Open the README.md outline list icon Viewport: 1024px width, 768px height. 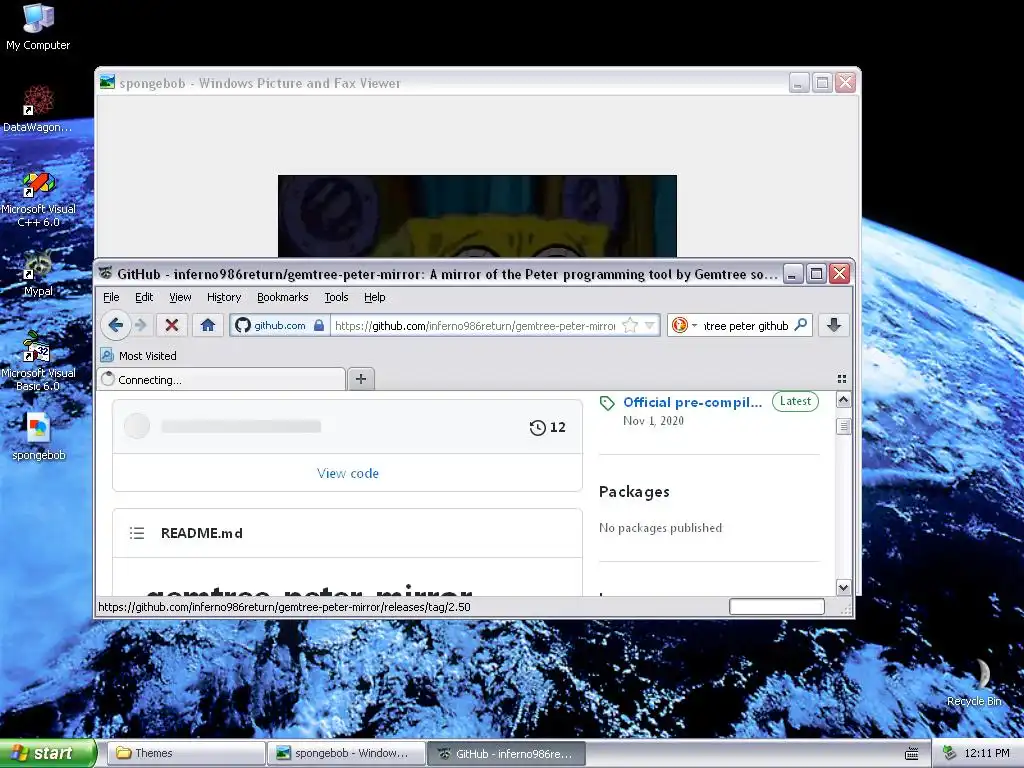coord(136,533)
